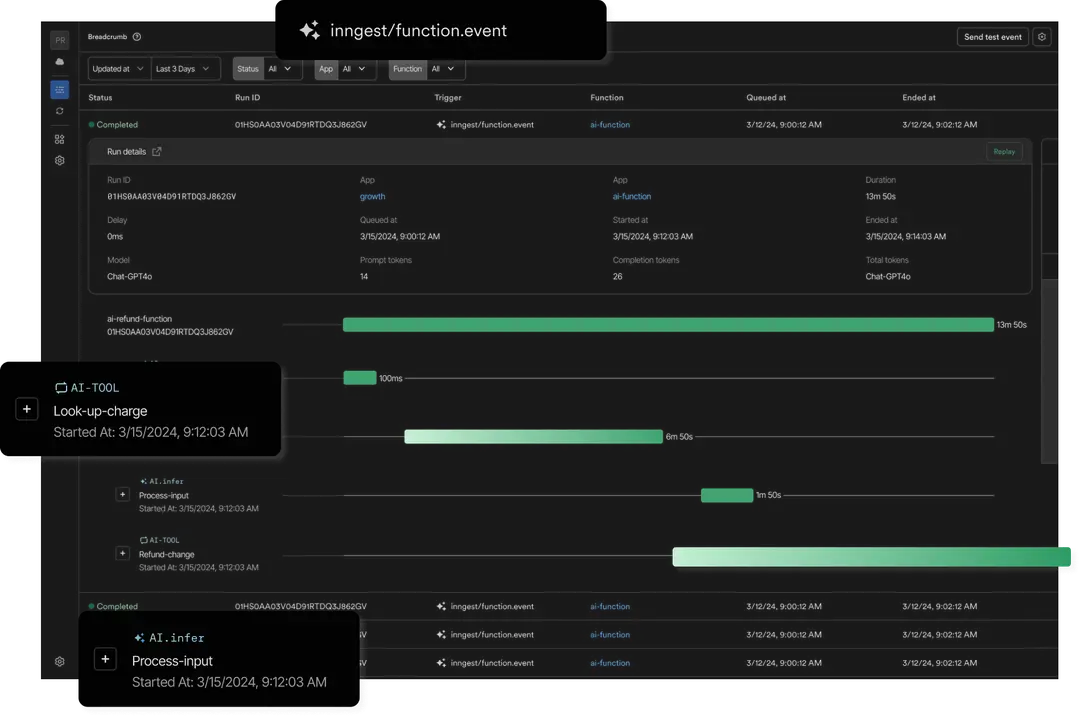Expand the Look-up-charge step
Image resolution: width=1080 pixels, height=716 pixels.
(x=27, y=409)
